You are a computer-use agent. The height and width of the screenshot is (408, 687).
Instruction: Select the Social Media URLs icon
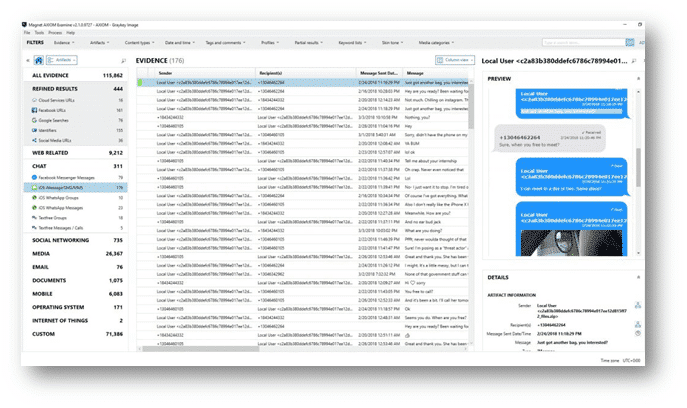[x=34, y=140]
